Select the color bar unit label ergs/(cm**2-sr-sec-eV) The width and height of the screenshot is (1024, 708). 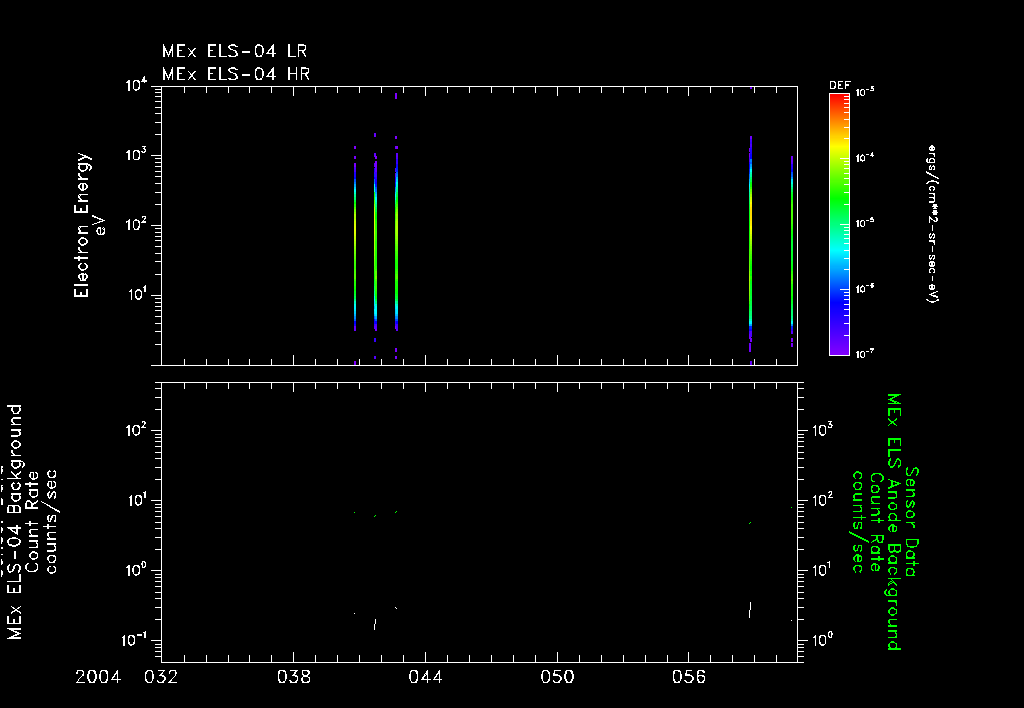(931, 224)
